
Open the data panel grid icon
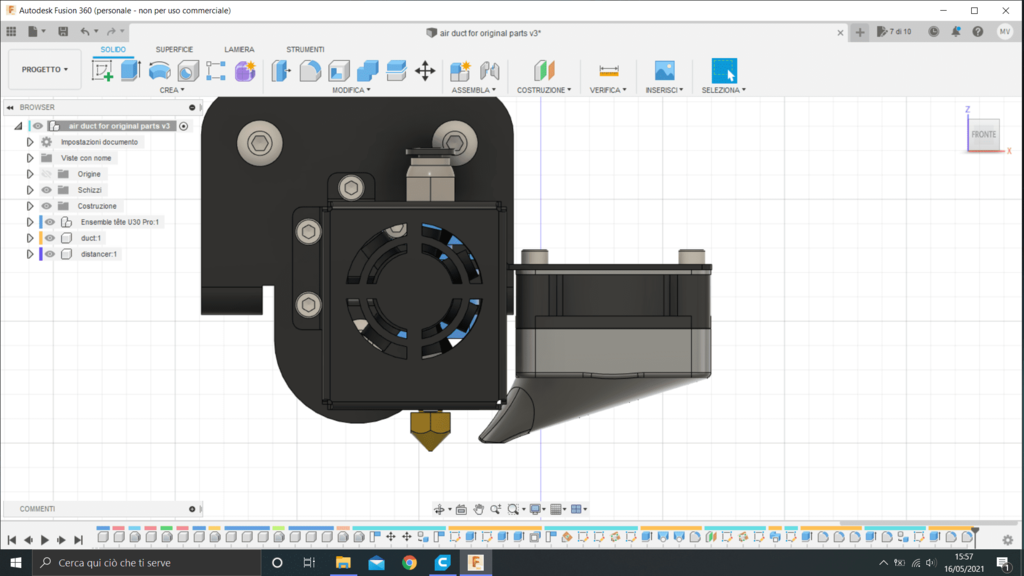click(x=11, y=31)
